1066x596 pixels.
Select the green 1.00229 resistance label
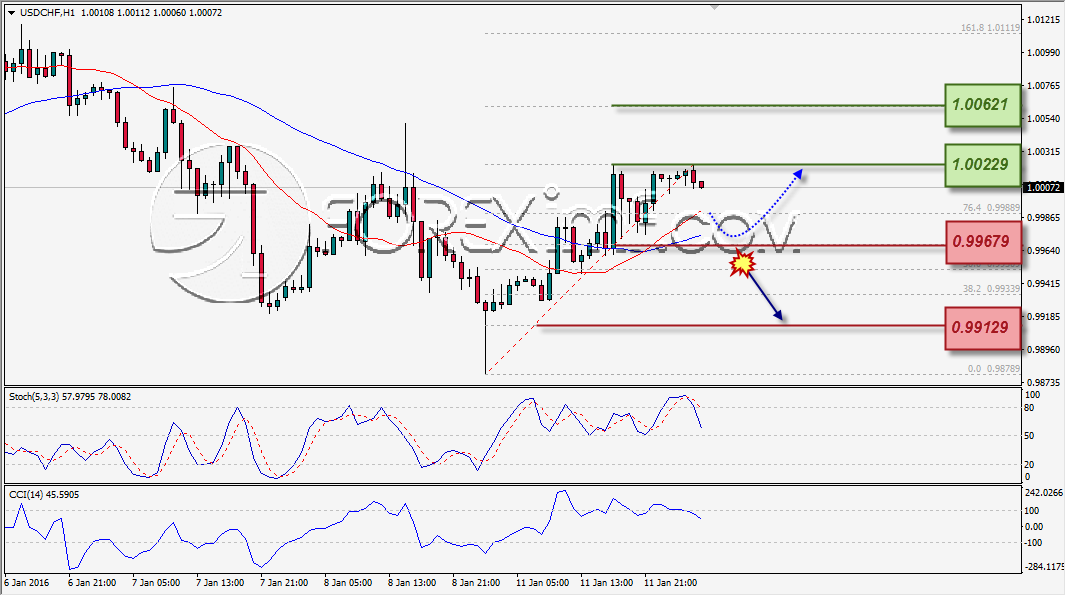(982, 165)
